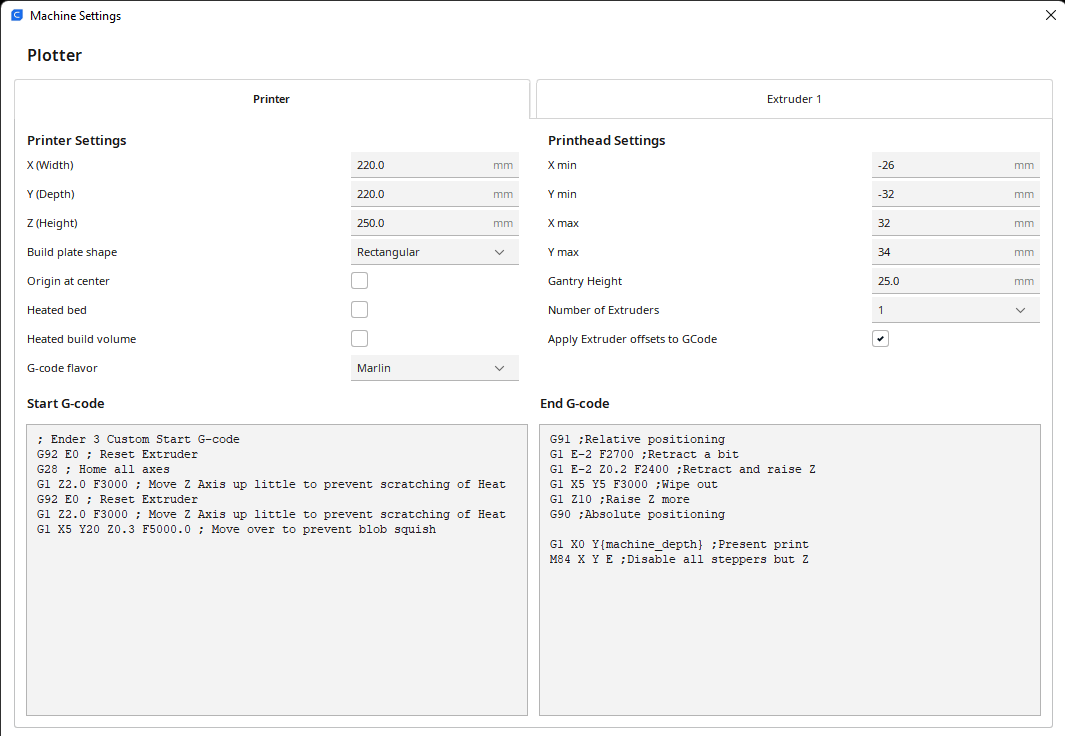Expand the G-code flavor dropdown
Viewport: 1065px width, 736px height.
tap(434, 368)
